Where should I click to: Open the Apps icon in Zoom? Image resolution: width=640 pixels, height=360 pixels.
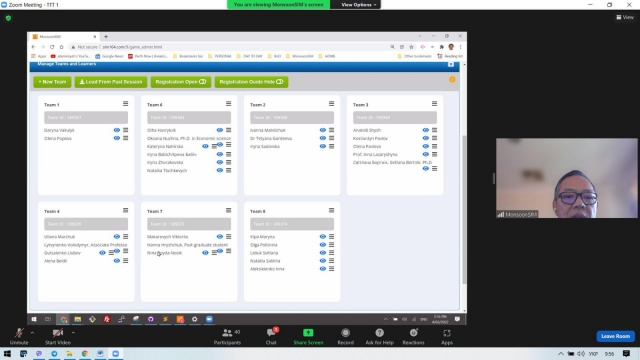coord(447,333)
